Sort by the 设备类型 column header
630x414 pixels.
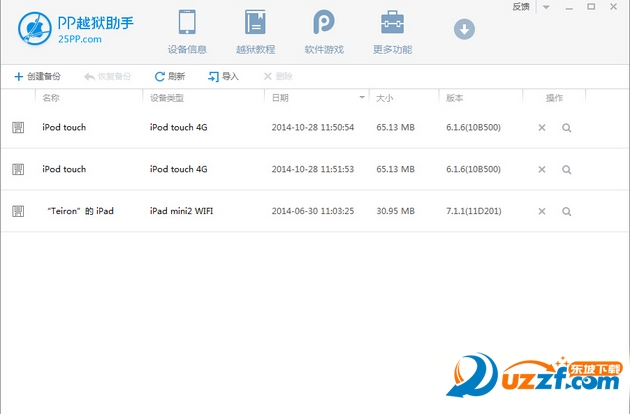pyautogui.click(x=167, y=98)
